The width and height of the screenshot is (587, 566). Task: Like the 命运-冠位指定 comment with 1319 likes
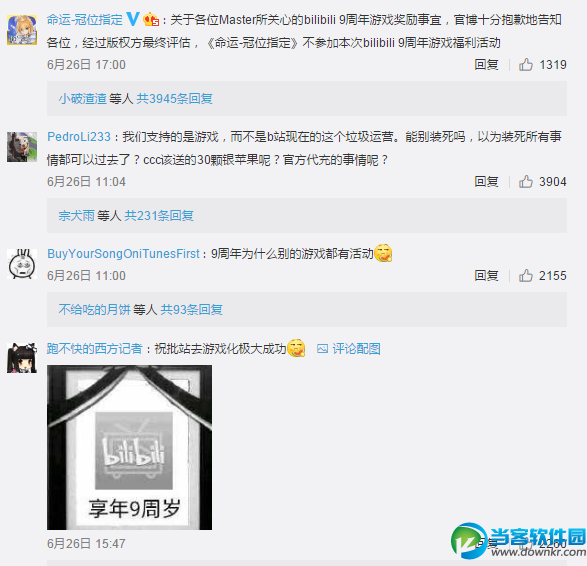click(x=526, y=65)
